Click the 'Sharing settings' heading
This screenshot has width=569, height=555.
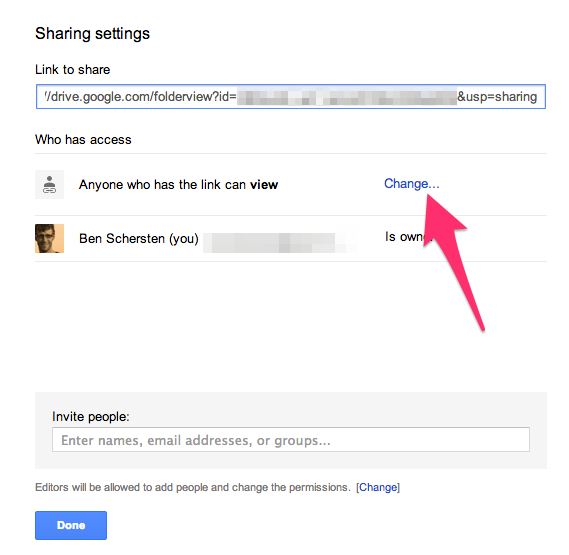92,34
